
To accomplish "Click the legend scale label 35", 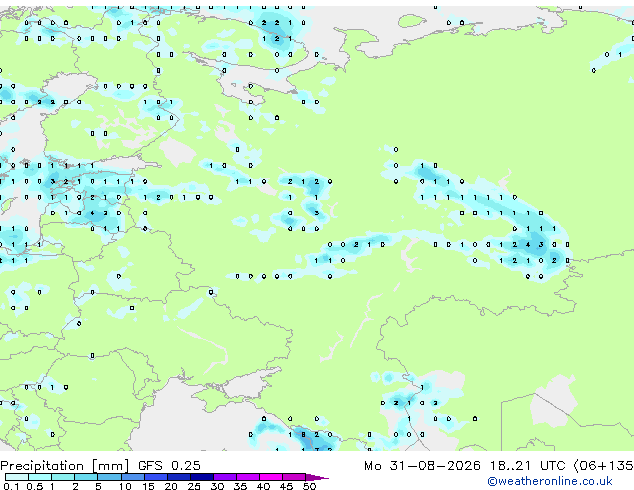I will [240, 486].
